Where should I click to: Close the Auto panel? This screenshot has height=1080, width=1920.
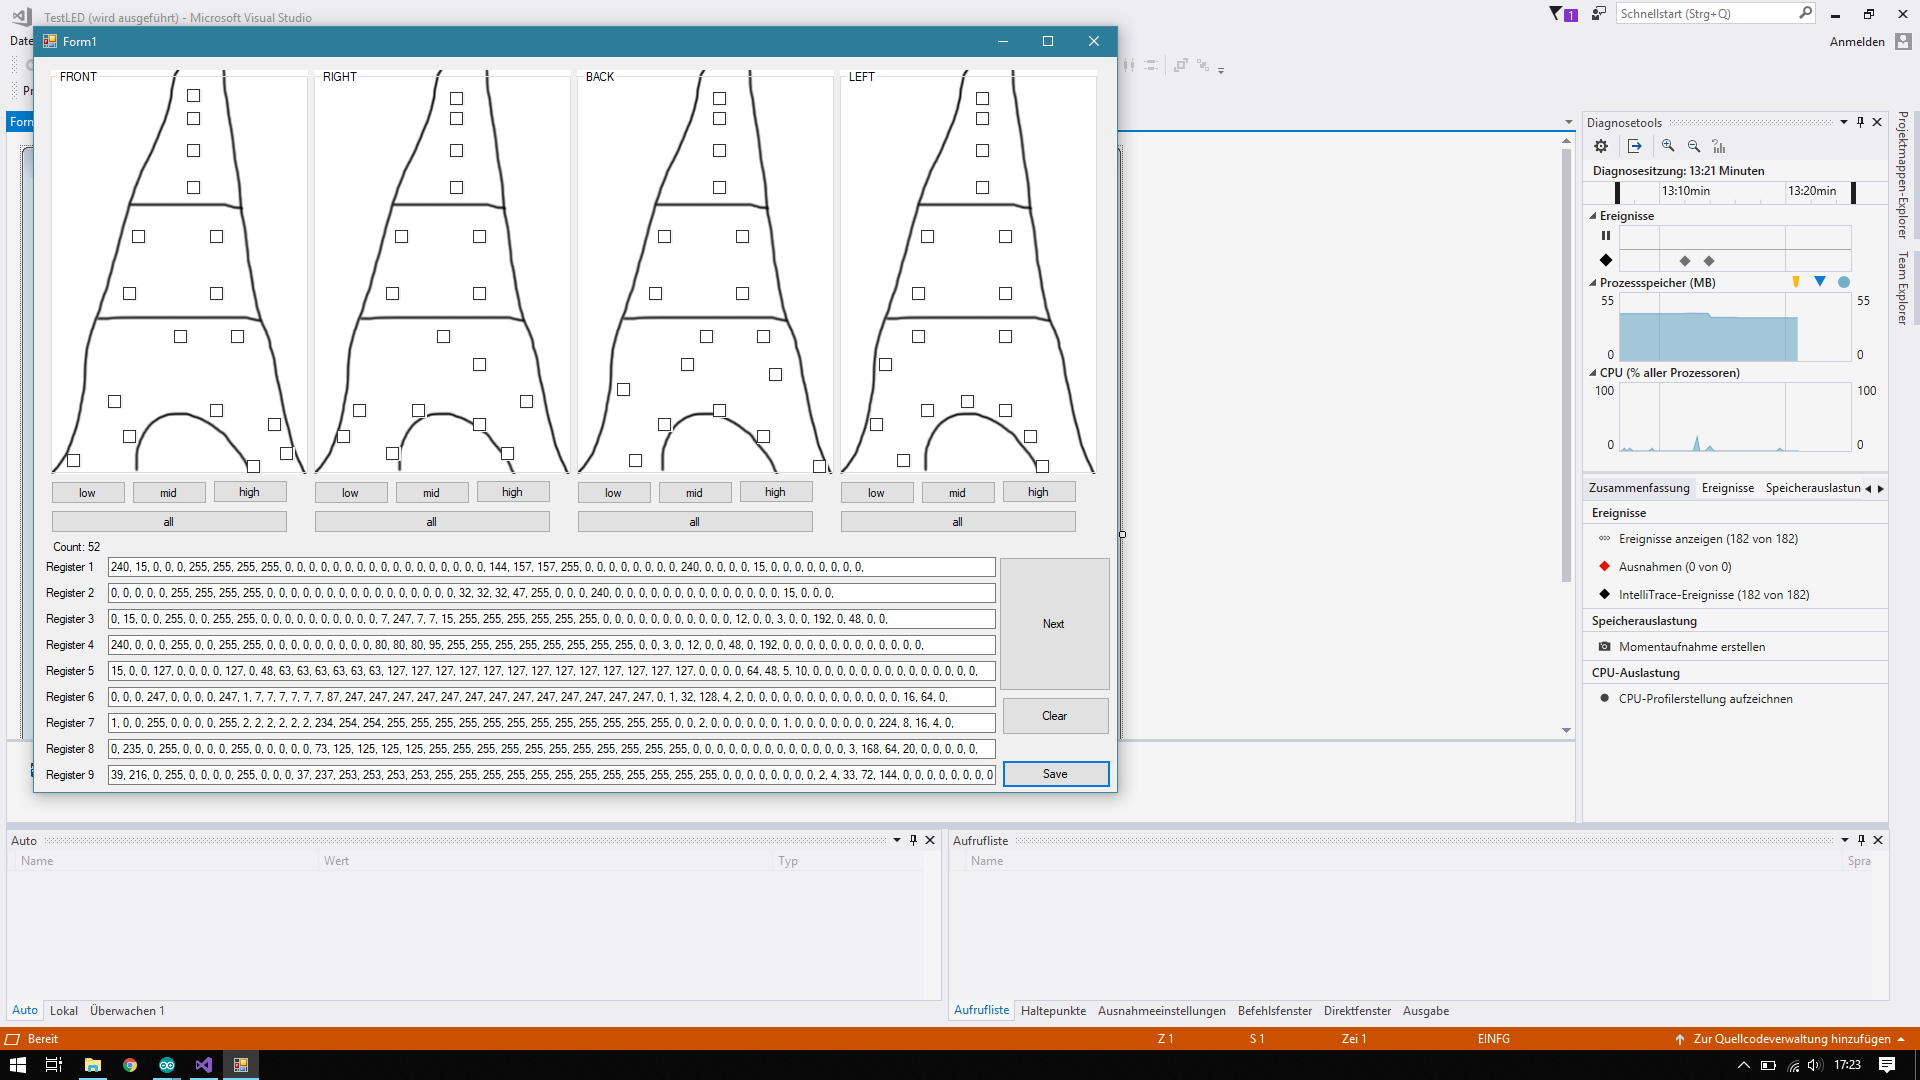pyautogui.click(x=930, y=840)
